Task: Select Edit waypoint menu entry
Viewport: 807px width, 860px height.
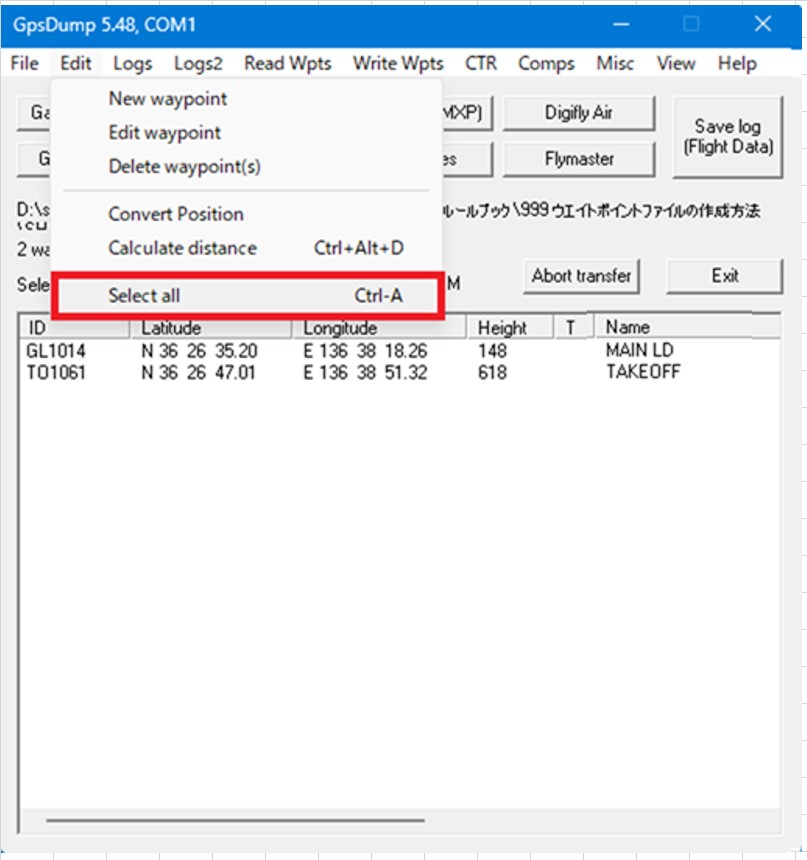Action: point(164,133)
